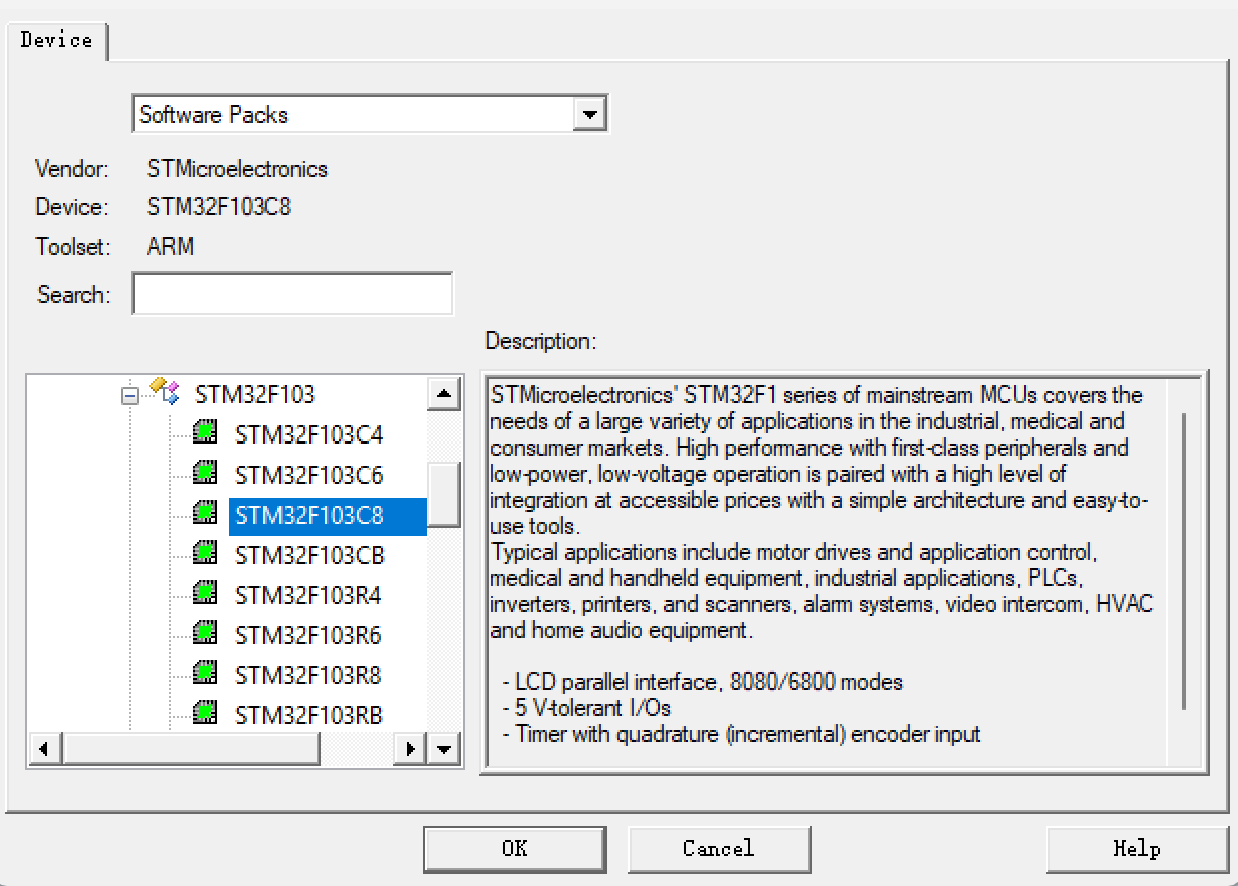This screenshot has height=886, width=1238.
Task: Select the highlighted STM32F103C8 device
Action: (x=328, y=516)
